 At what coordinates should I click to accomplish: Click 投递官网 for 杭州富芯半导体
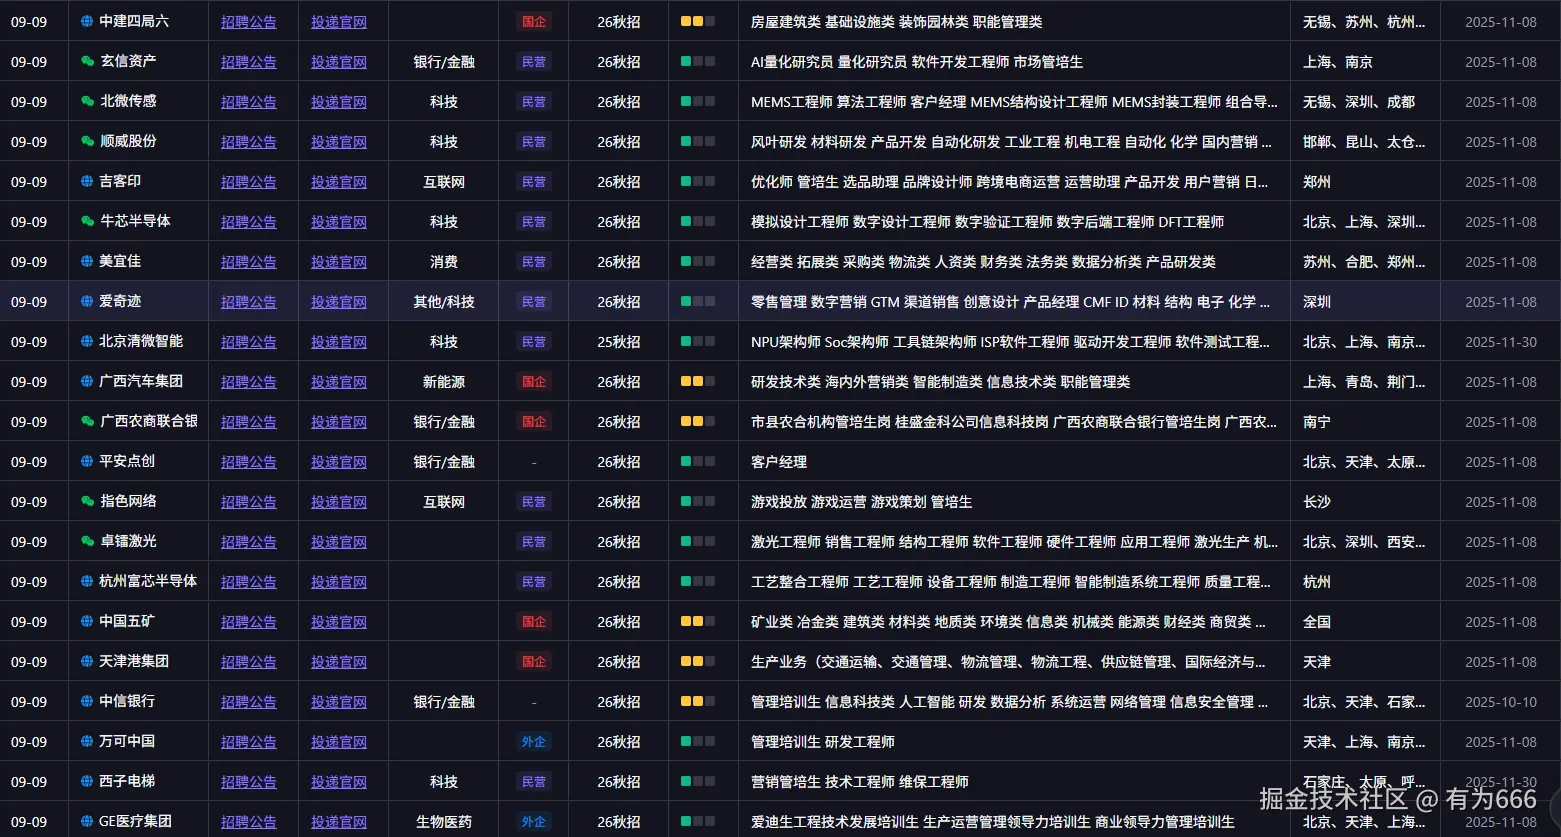click(x=339, y=581)
